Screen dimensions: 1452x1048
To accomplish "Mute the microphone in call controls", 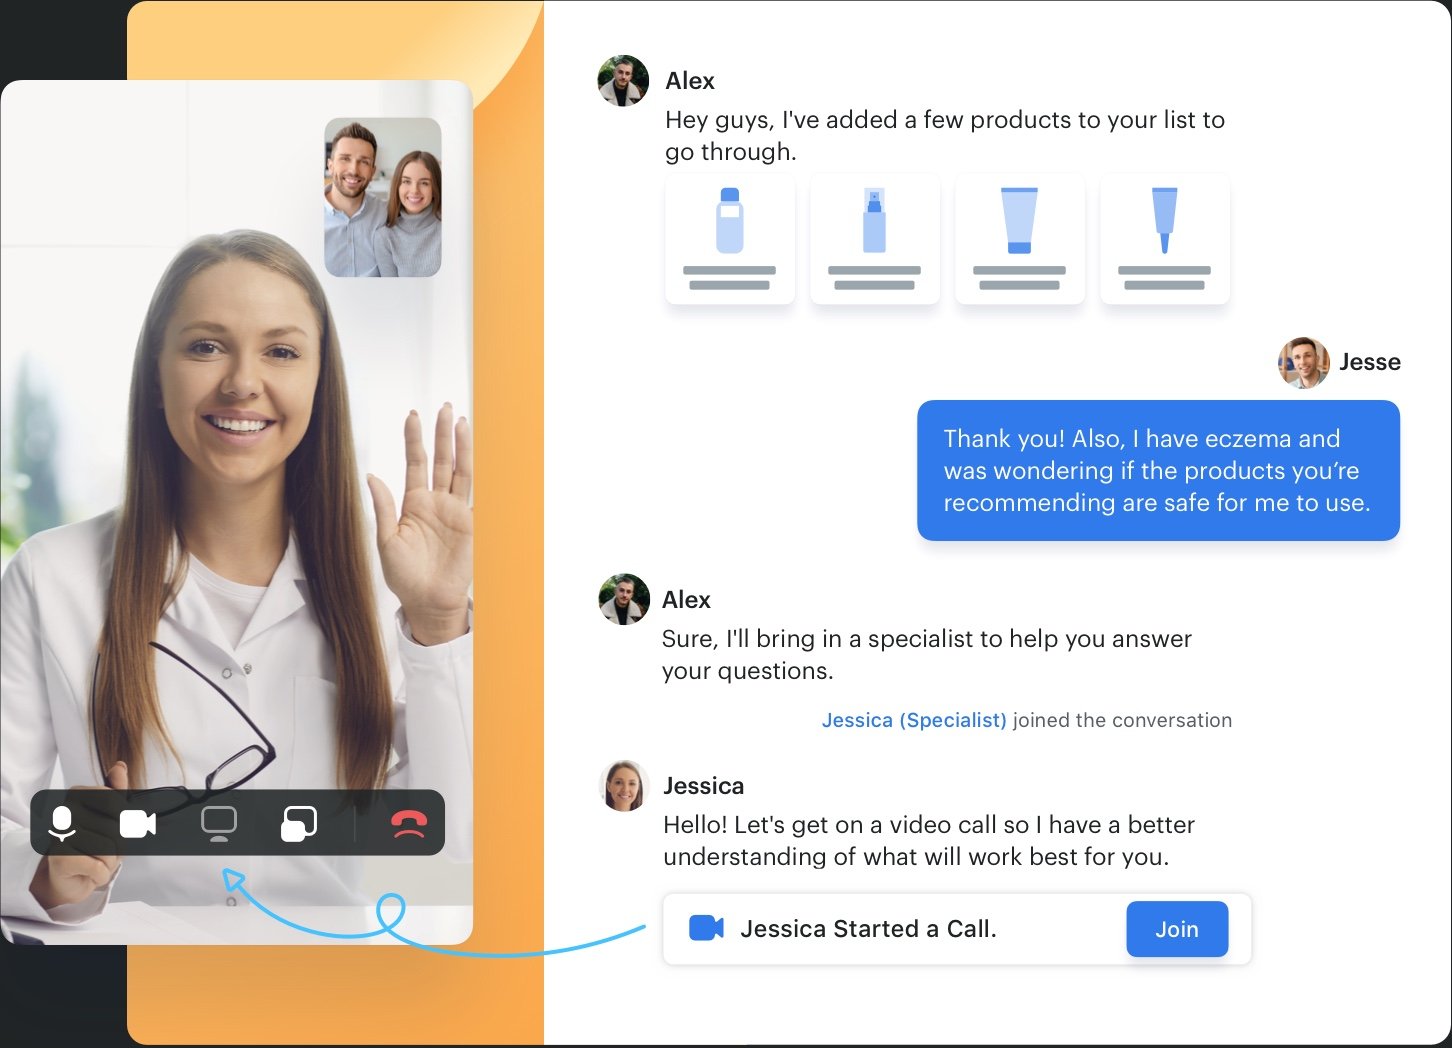I will 62,823.
